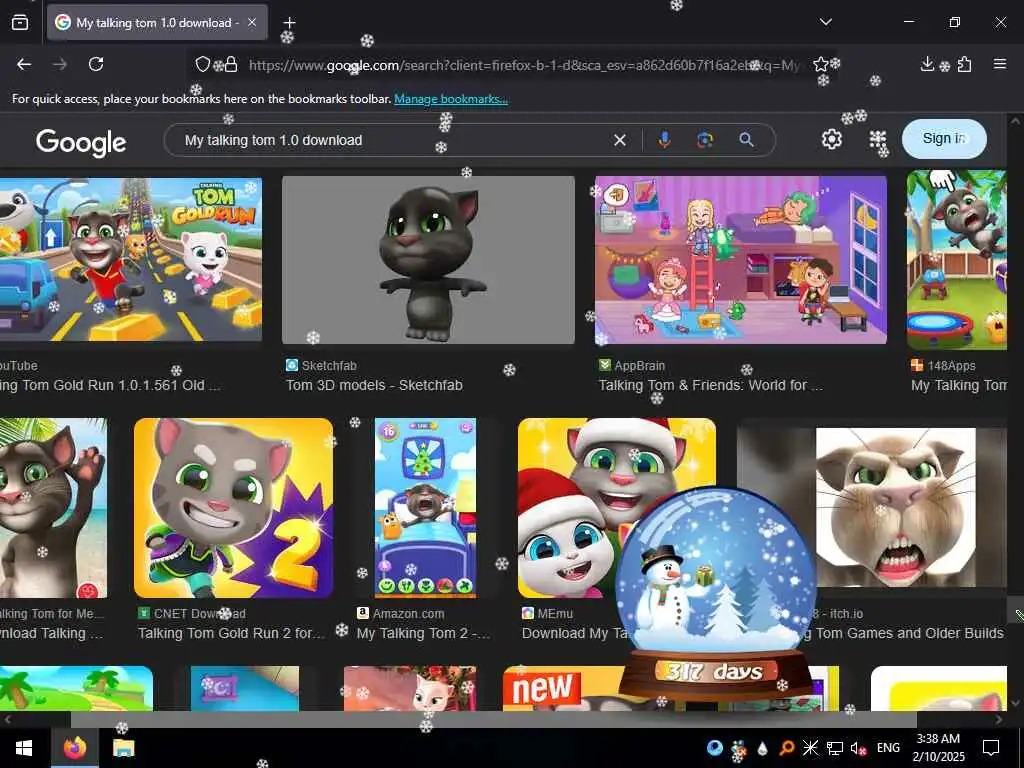Open the Amazon My Talking Tom 2 thumbnail

425,508
